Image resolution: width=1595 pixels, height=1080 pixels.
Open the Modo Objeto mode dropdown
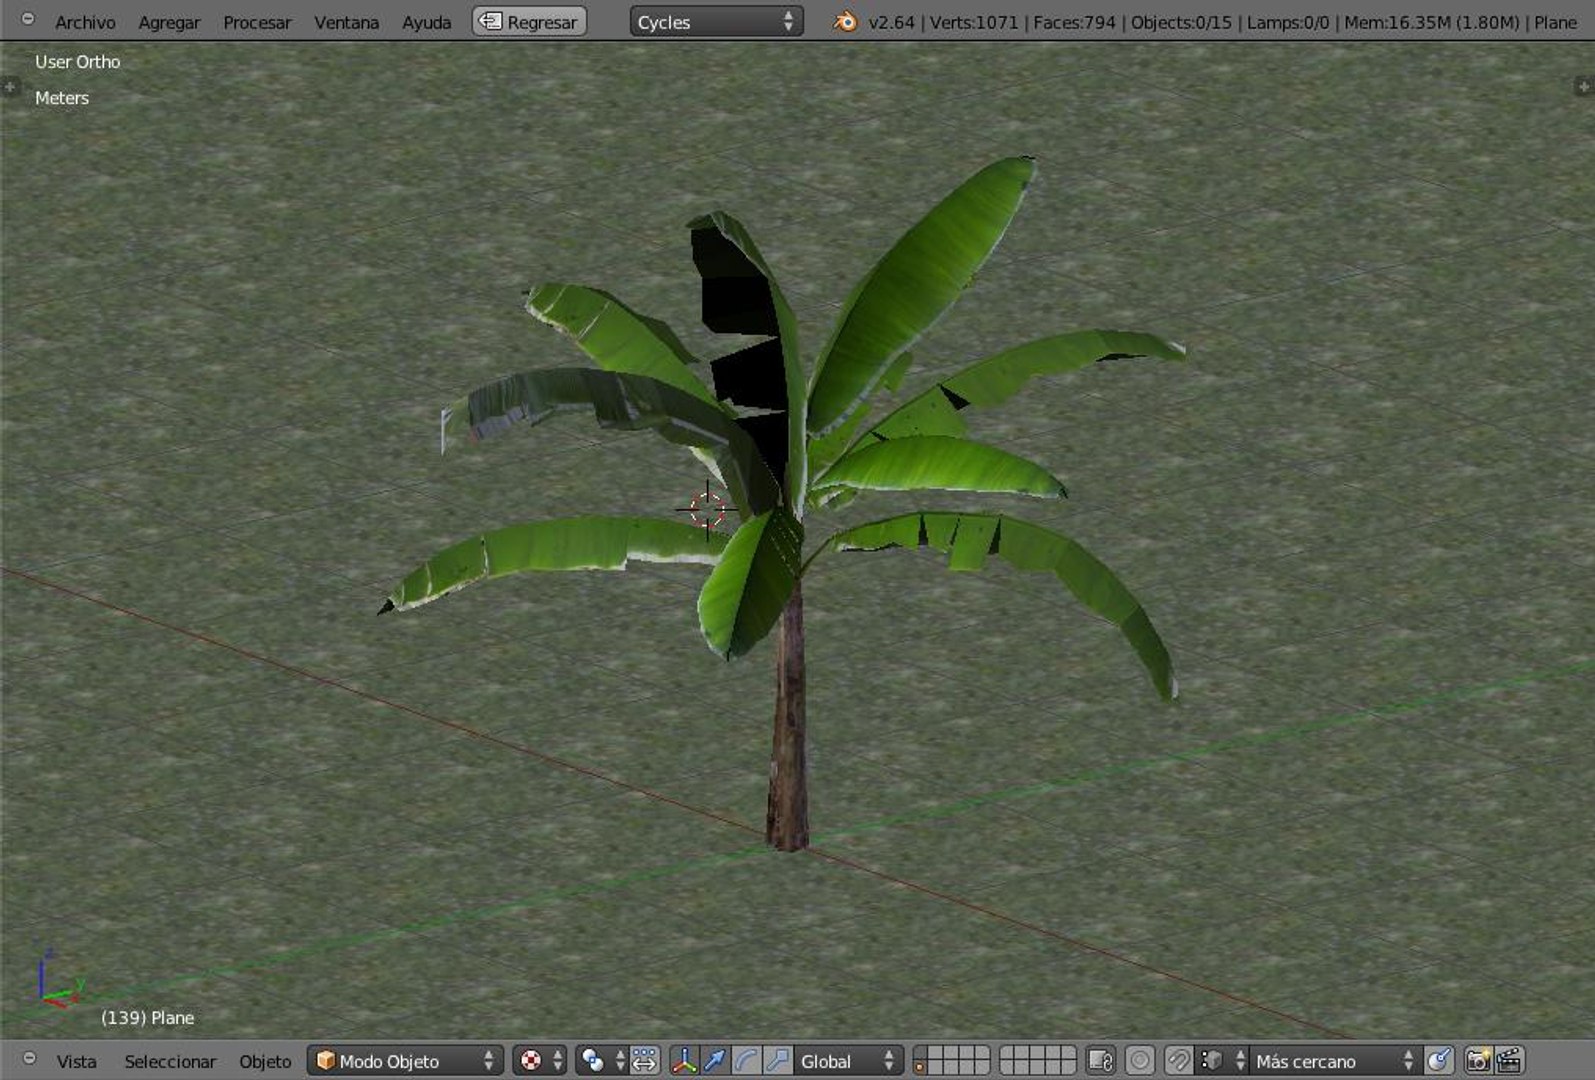click(405, 1061)
